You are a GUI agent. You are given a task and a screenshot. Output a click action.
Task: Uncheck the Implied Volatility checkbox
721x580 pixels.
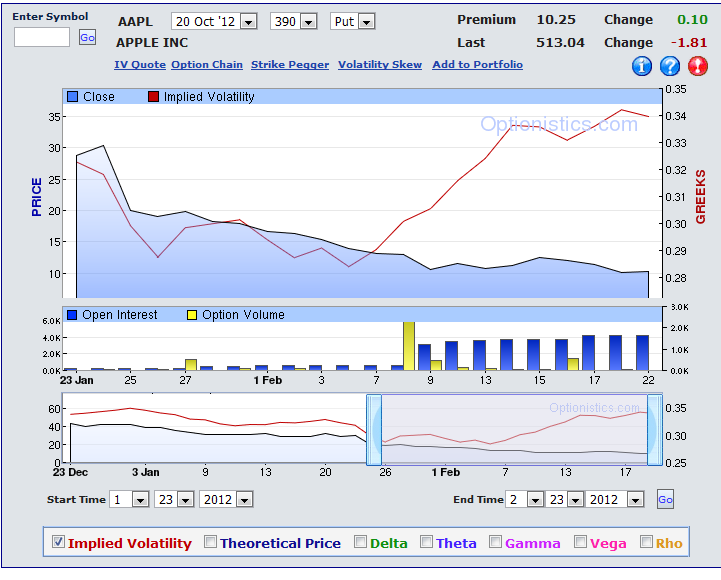(58, 542)
